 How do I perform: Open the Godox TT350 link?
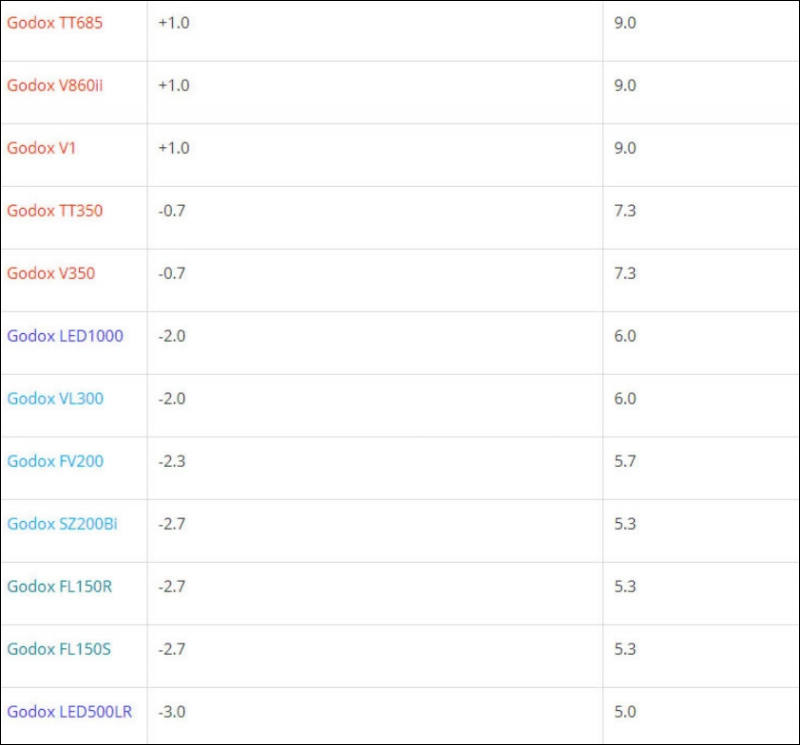[x=55, y=211]
